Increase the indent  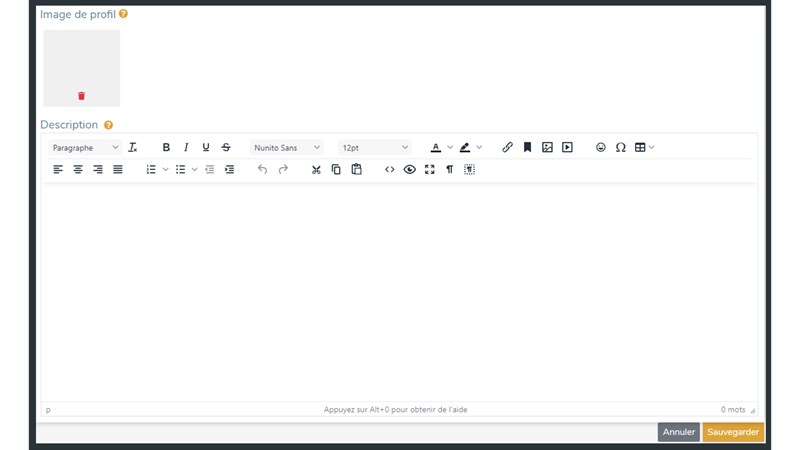tap(229, 169)
